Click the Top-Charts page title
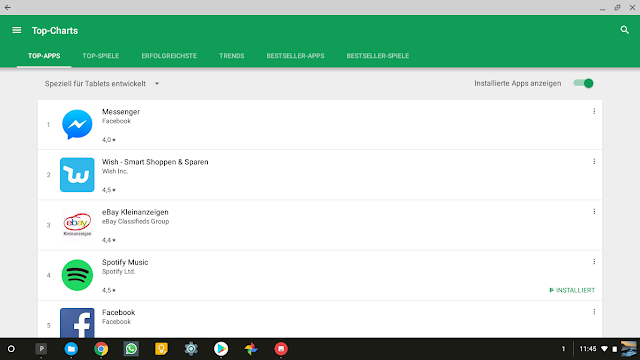 (55, 31)
